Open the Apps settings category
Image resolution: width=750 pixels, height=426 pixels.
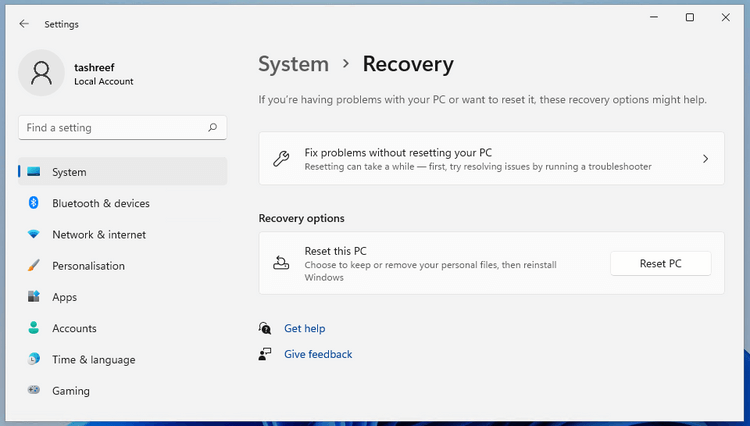point(64,297)
